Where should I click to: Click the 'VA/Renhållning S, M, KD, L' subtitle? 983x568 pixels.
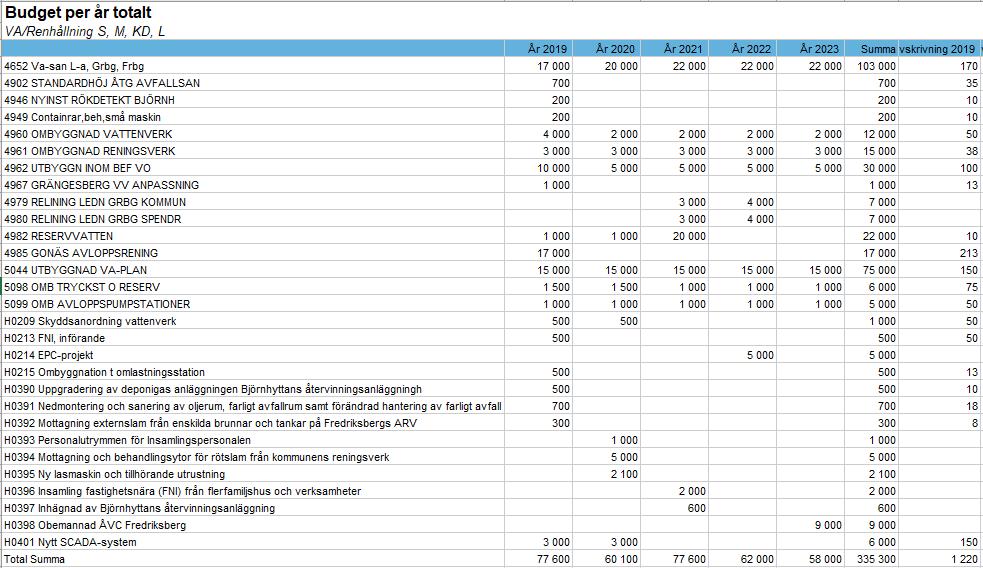85,31
